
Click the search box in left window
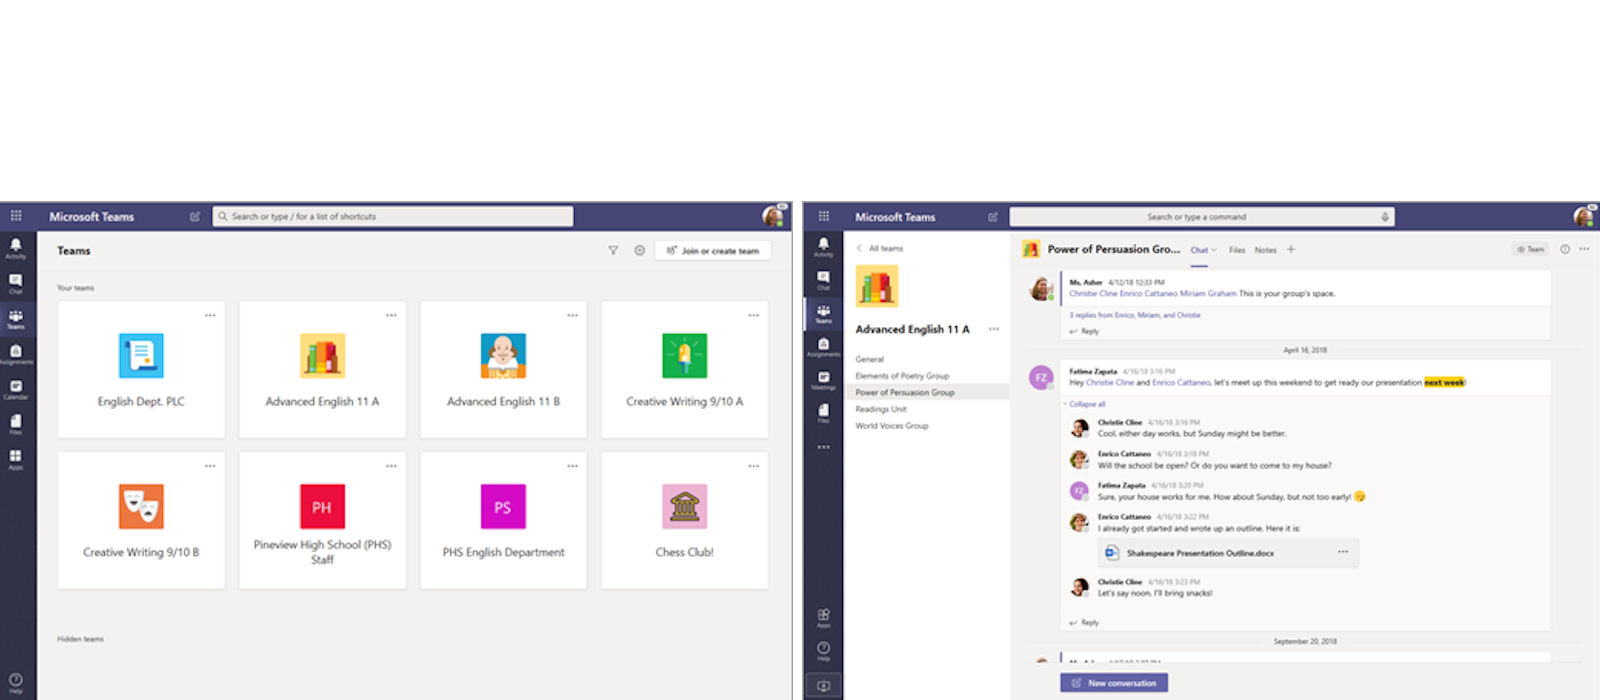(393, 216)
